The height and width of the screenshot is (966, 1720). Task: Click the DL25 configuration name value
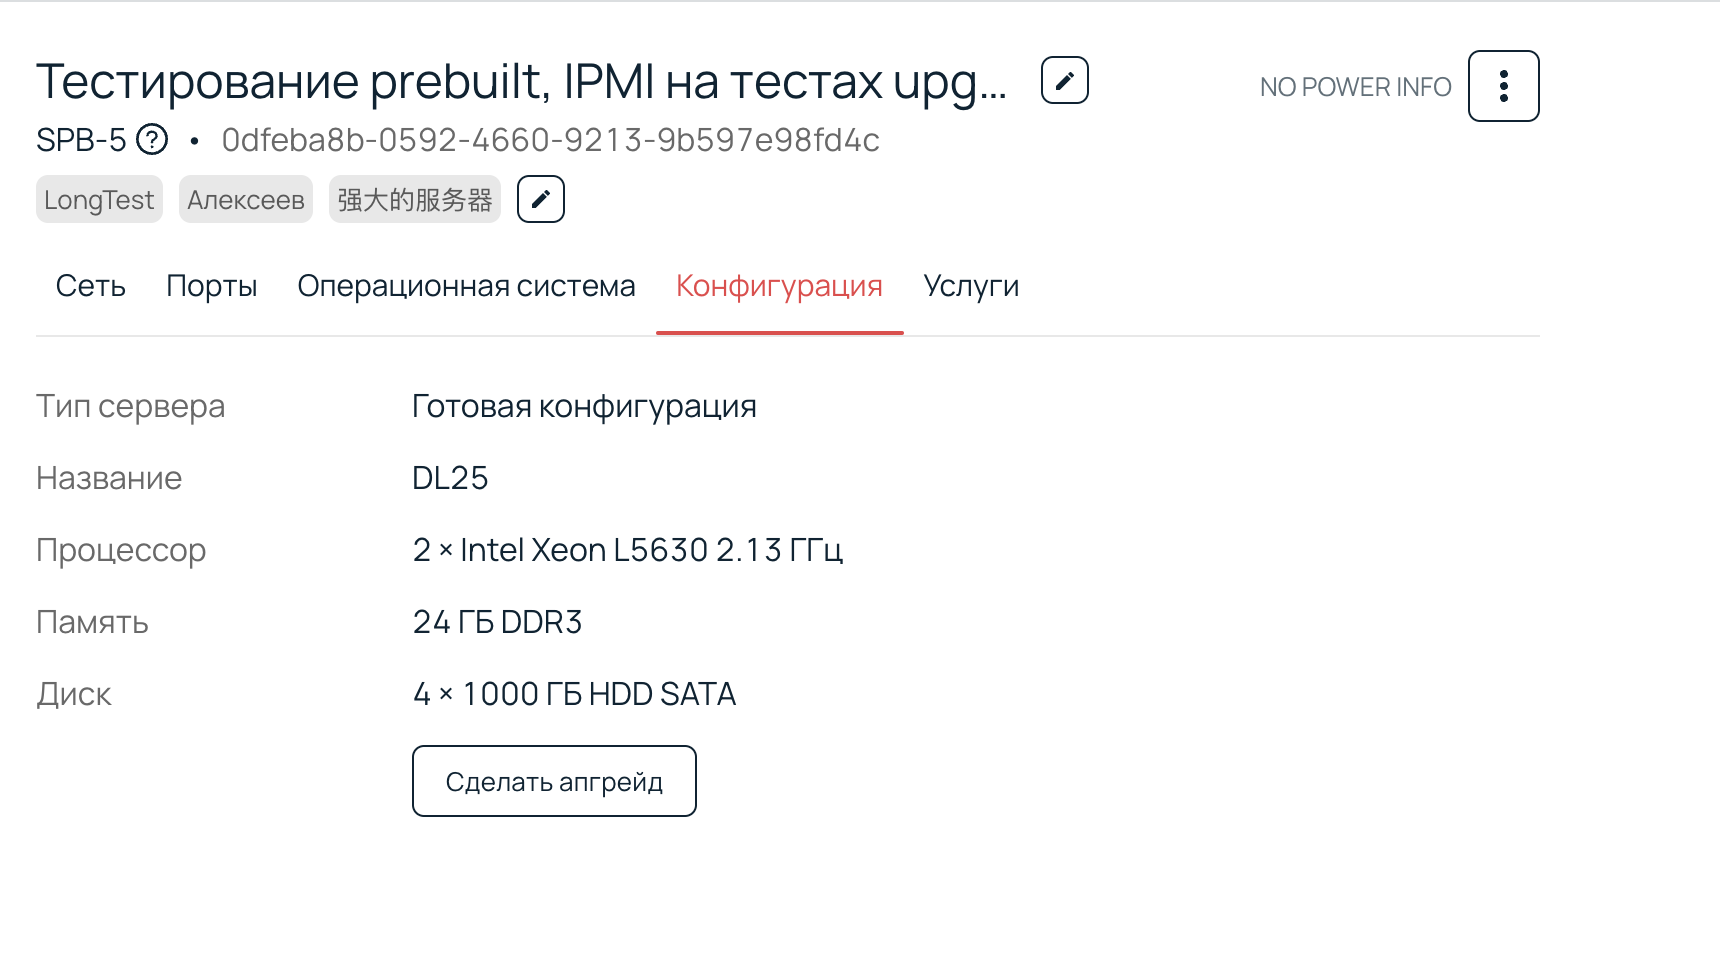(450, 477)
